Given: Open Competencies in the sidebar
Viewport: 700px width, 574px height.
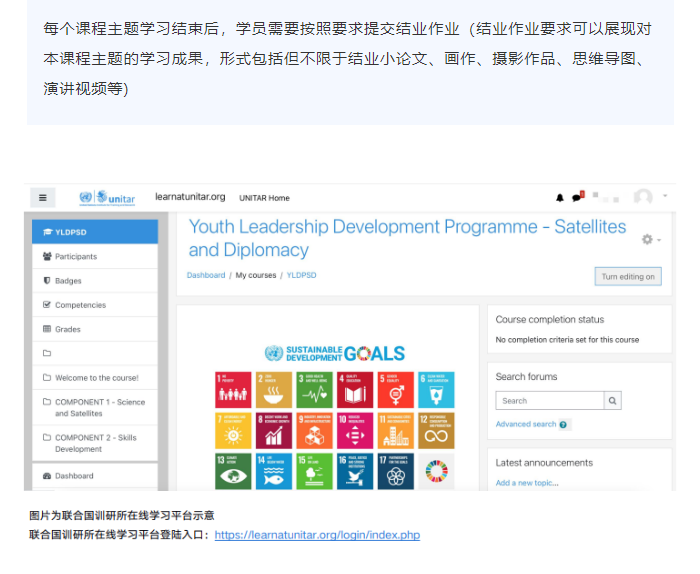Looking at the screenshot, I should [x=95, y=305].
